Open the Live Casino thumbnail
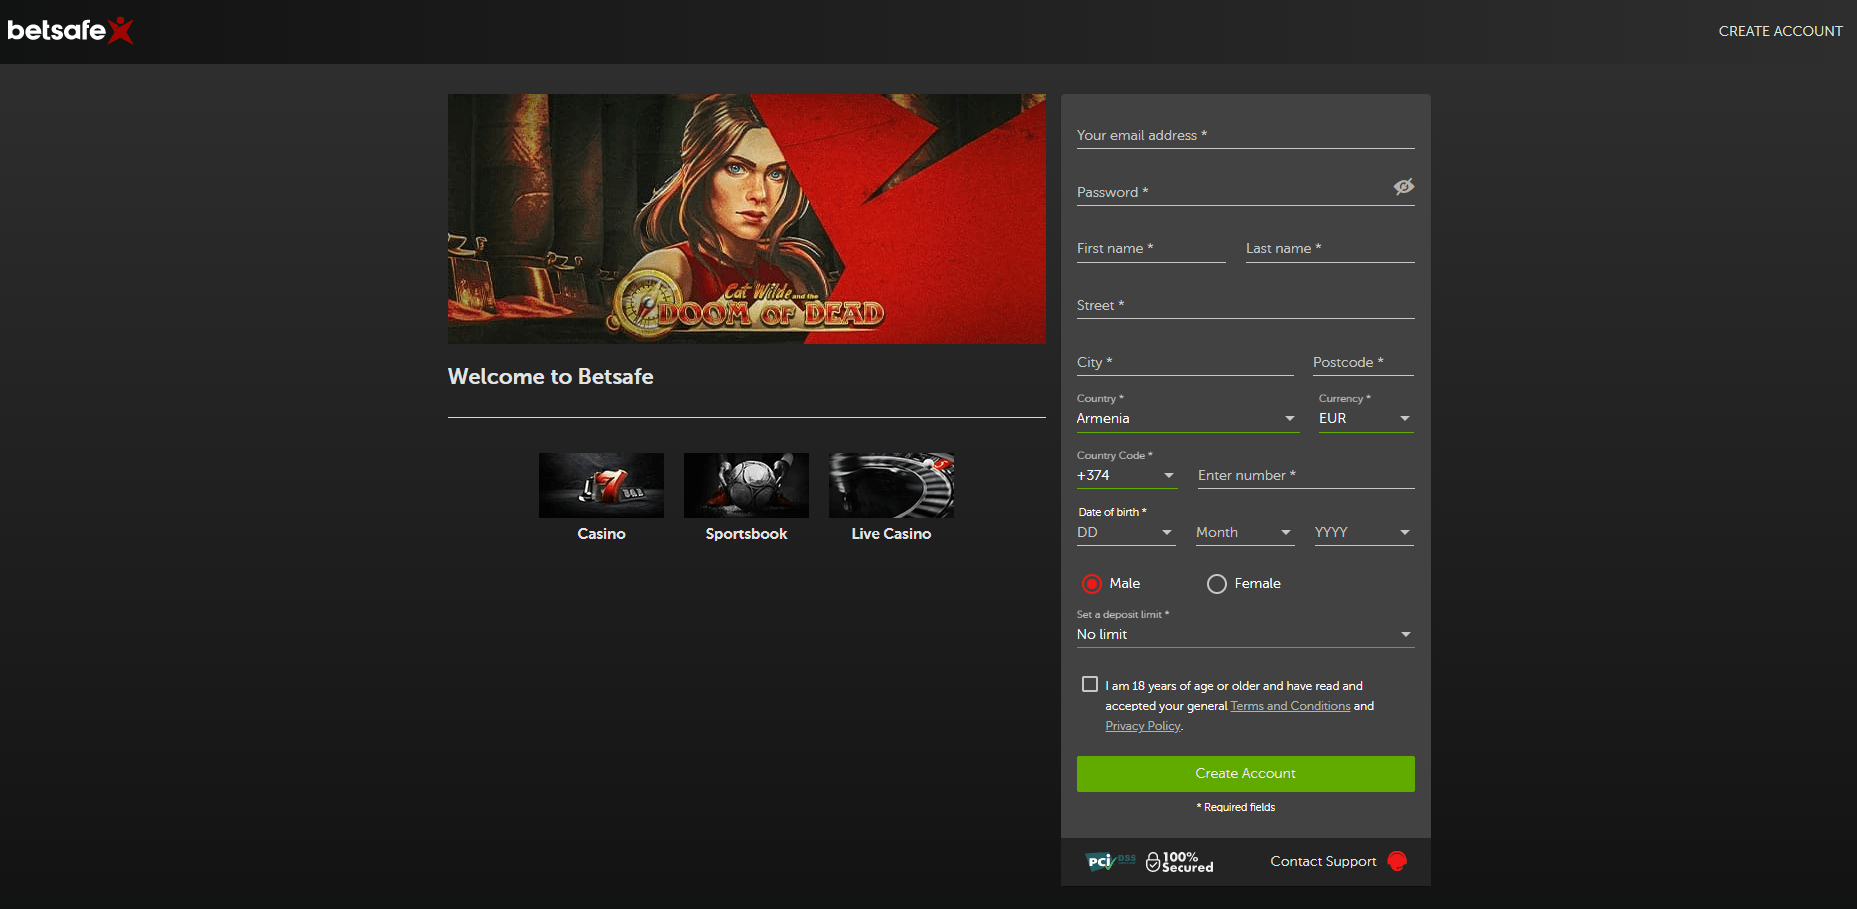Screen dimensions: 1857x909 click(891, 485)
